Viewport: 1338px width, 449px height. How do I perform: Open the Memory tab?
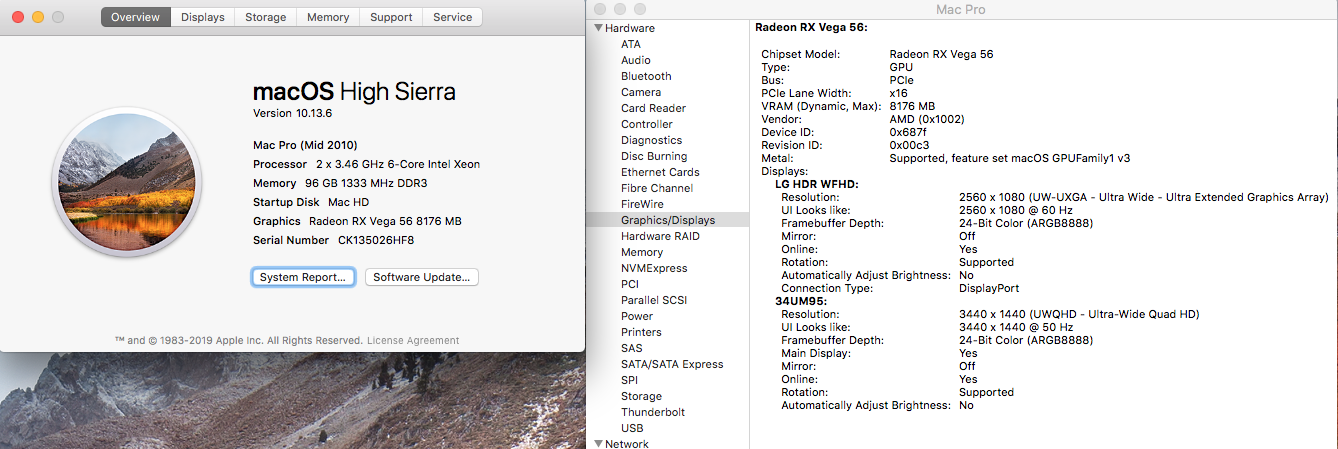(328, 17)
